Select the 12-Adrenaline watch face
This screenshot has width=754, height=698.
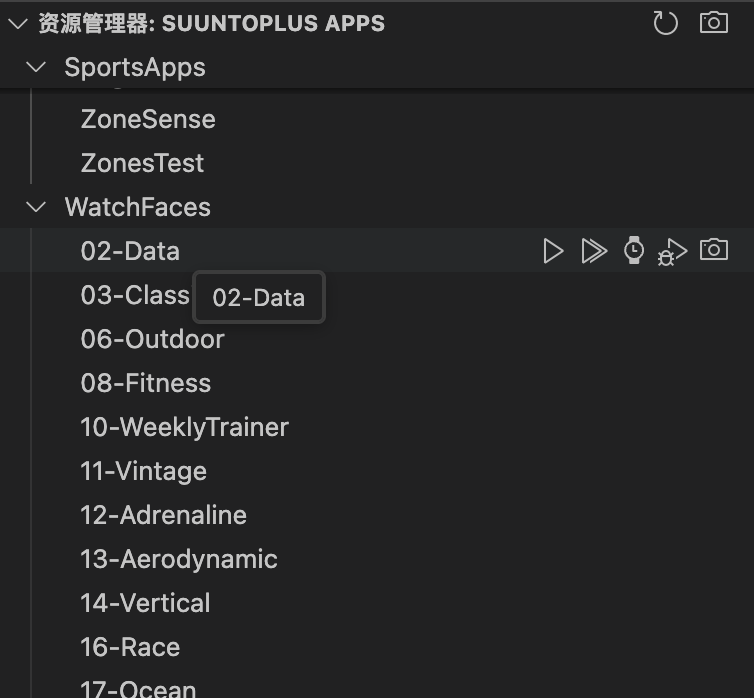(x=163, y=515)
